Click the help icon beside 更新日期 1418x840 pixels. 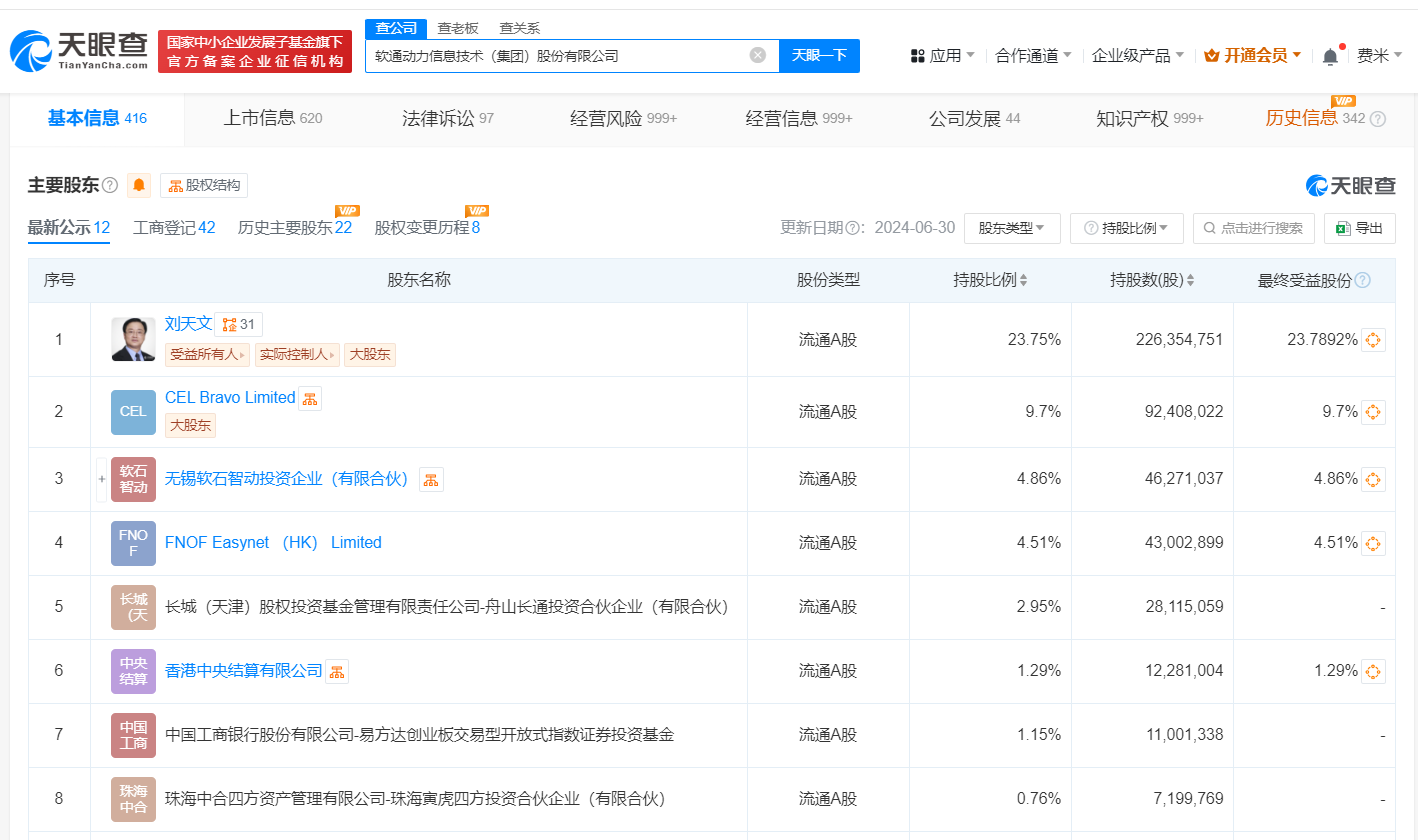click(854, 228)
